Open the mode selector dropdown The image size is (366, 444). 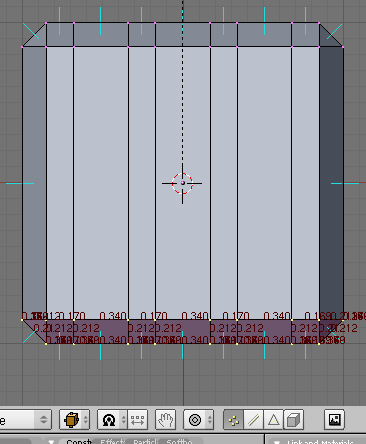(x=25, y=419)
